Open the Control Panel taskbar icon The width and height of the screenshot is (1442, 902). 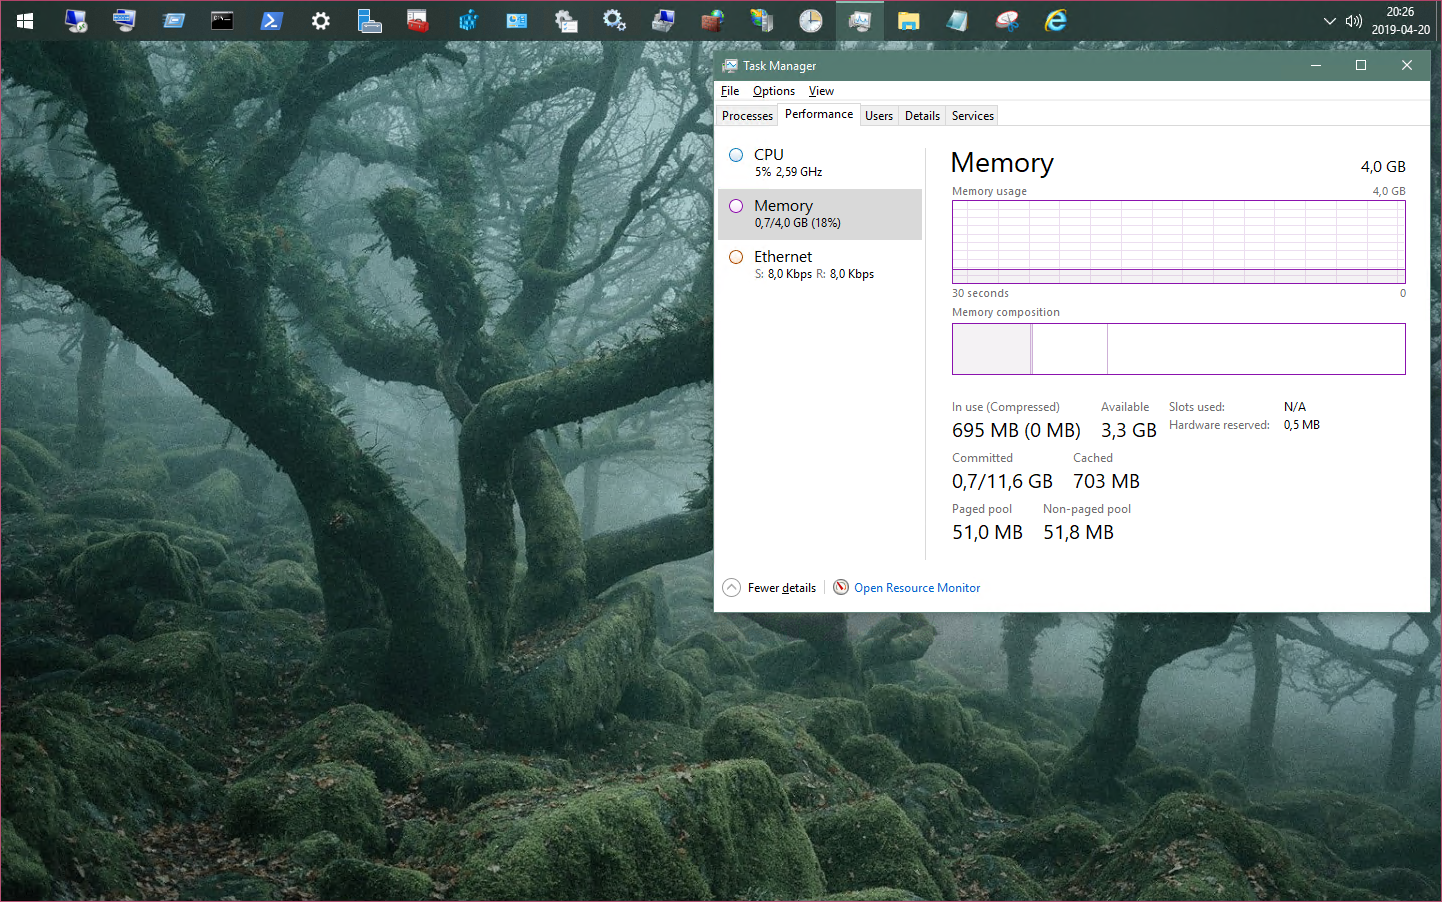[516, 20]
